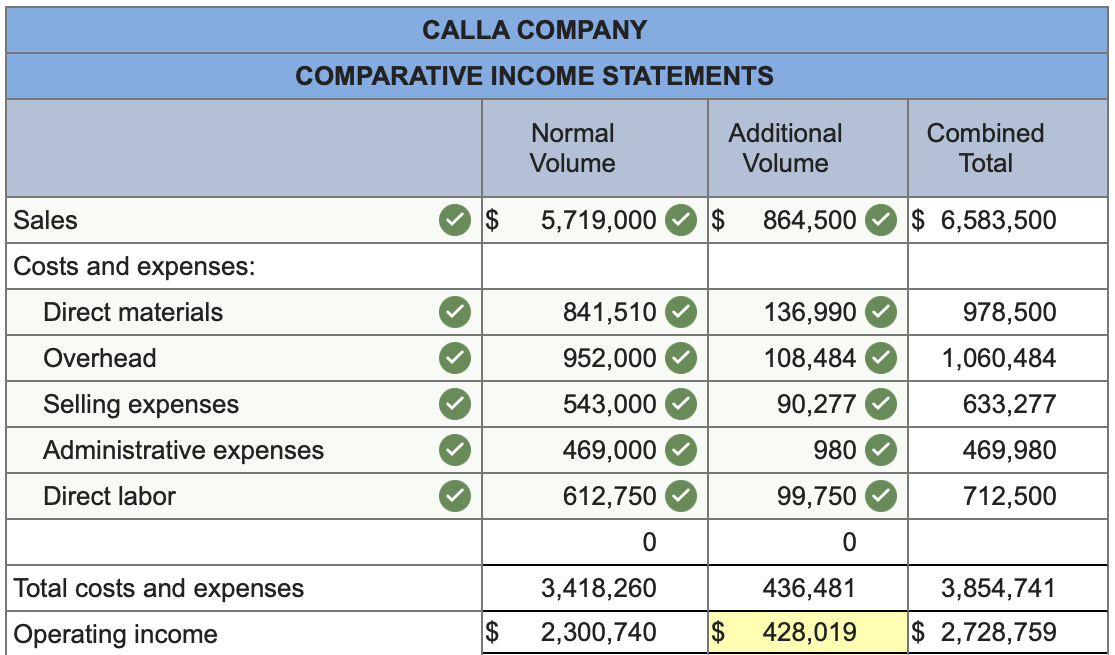This screenshot has height=655, width=1115.
Task: Click the checkmark beside 543,000 selling expenses
Action: [x=678, y=404]
